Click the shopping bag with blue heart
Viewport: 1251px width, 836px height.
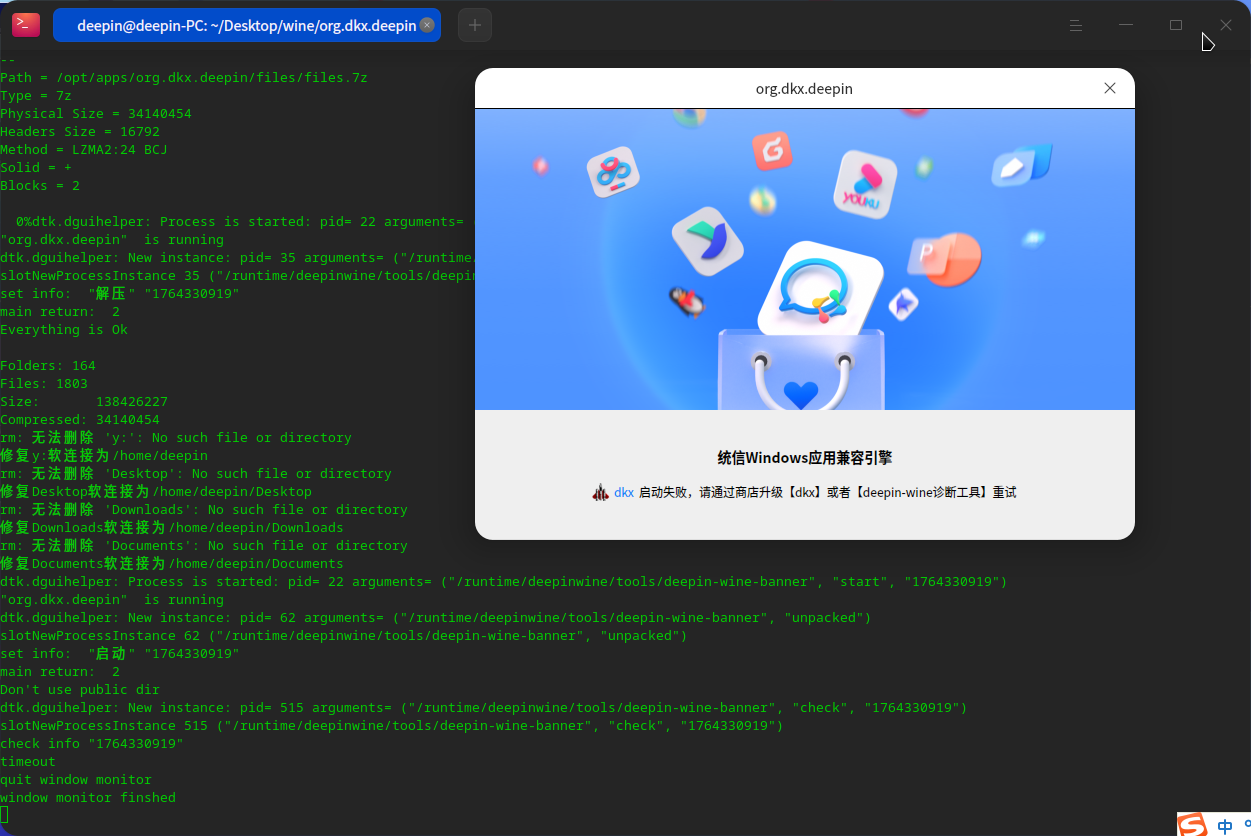coord(801,370)
